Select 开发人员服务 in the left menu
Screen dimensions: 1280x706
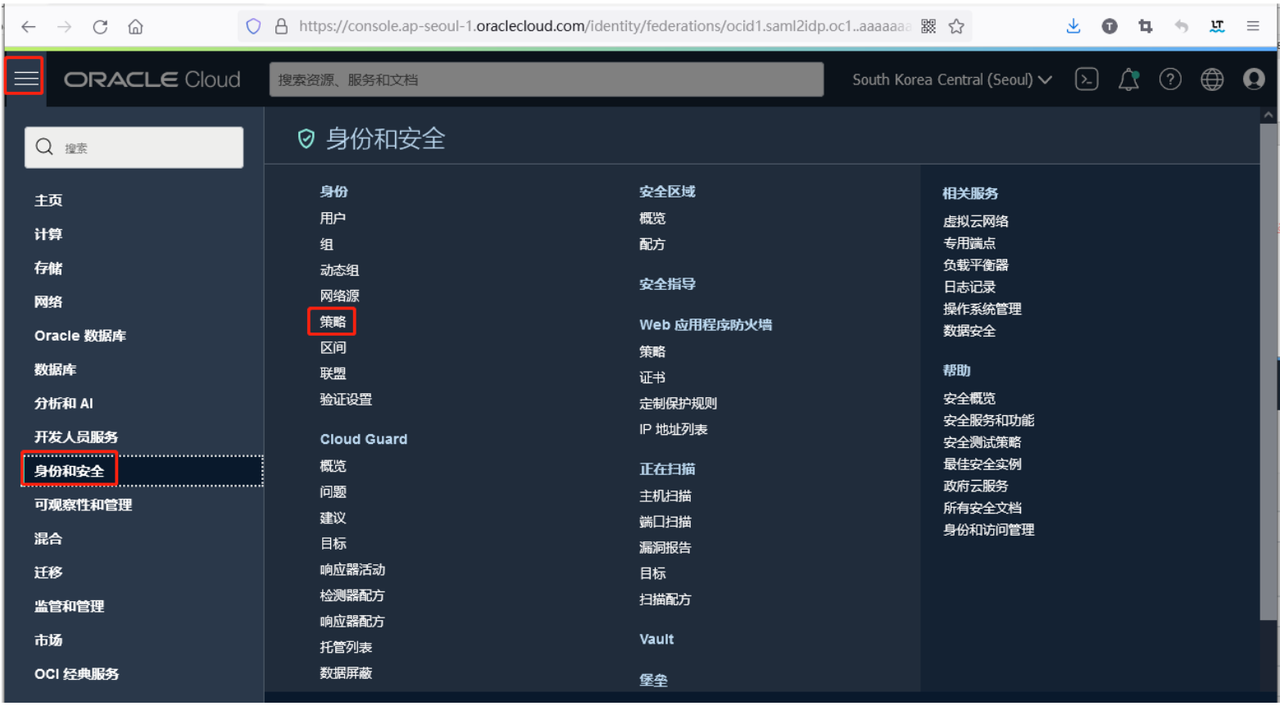tap(76, 437)
